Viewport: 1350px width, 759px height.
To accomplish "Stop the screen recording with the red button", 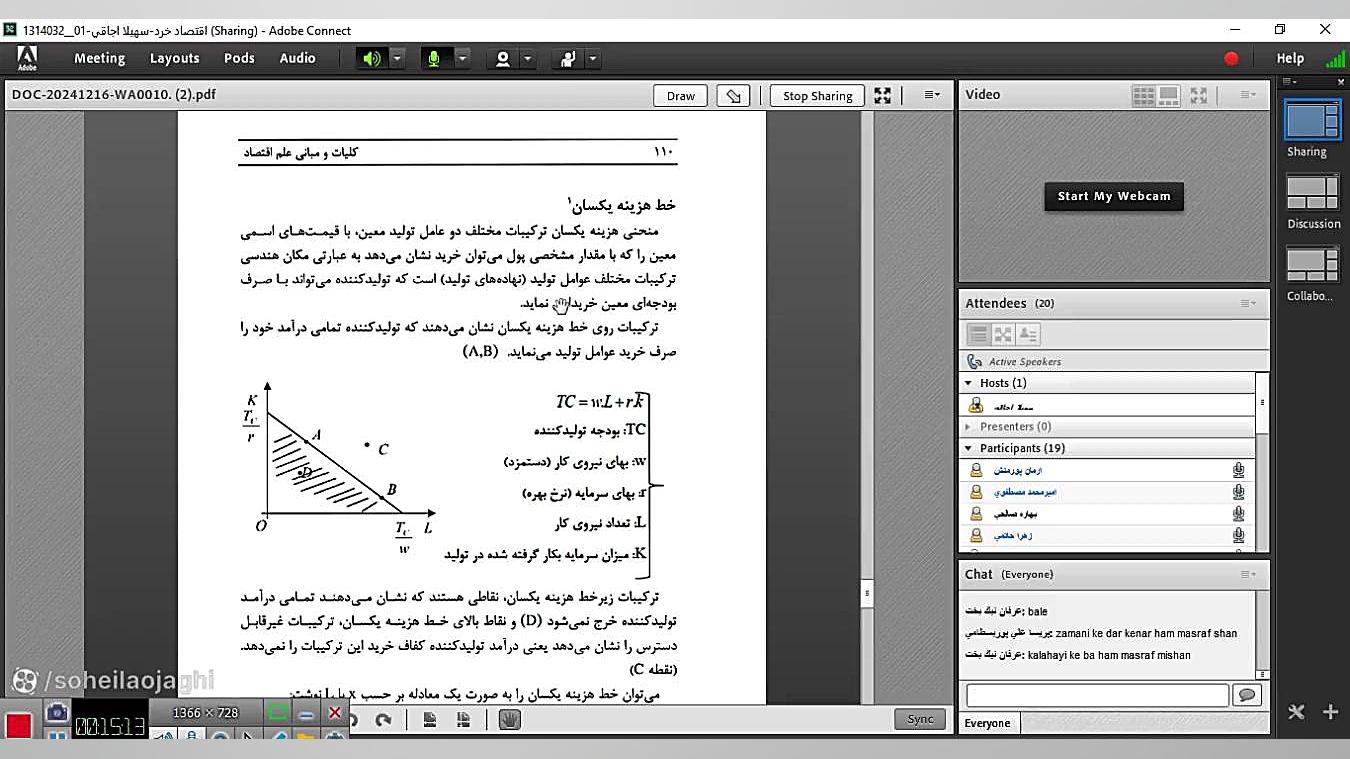I will point(18,726).
